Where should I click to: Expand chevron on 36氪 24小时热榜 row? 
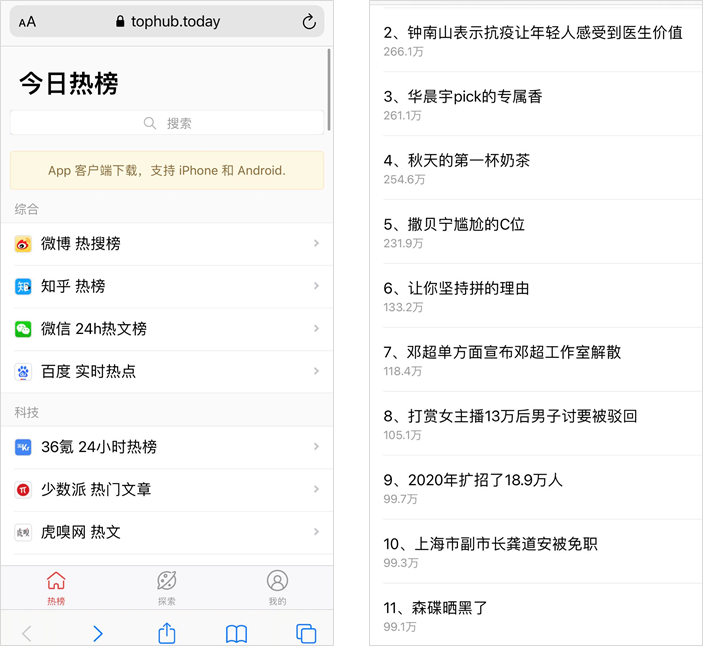316,447
